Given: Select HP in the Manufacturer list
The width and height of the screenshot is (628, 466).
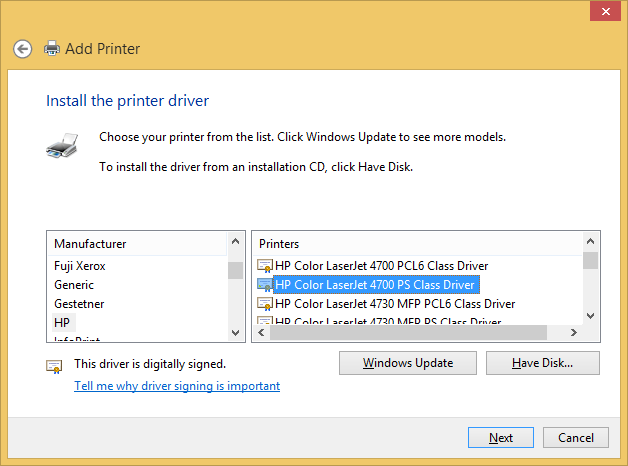Looking at the screenshot, I should (x=62, y=323).
